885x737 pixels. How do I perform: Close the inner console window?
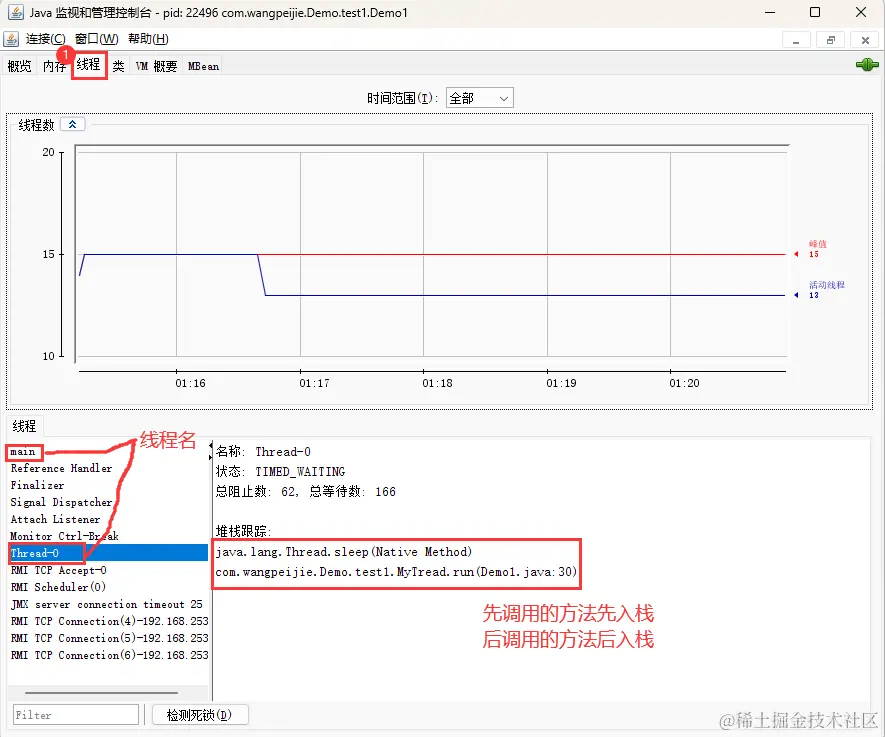pos(865,40)
